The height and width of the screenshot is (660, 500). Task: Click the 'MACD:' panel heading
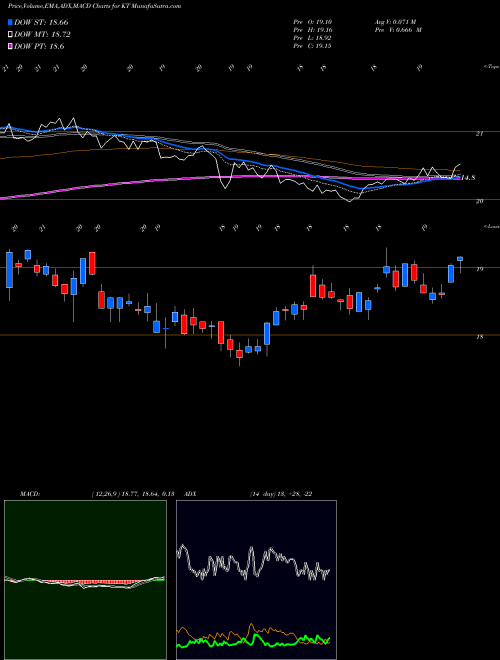pos(29,494)
